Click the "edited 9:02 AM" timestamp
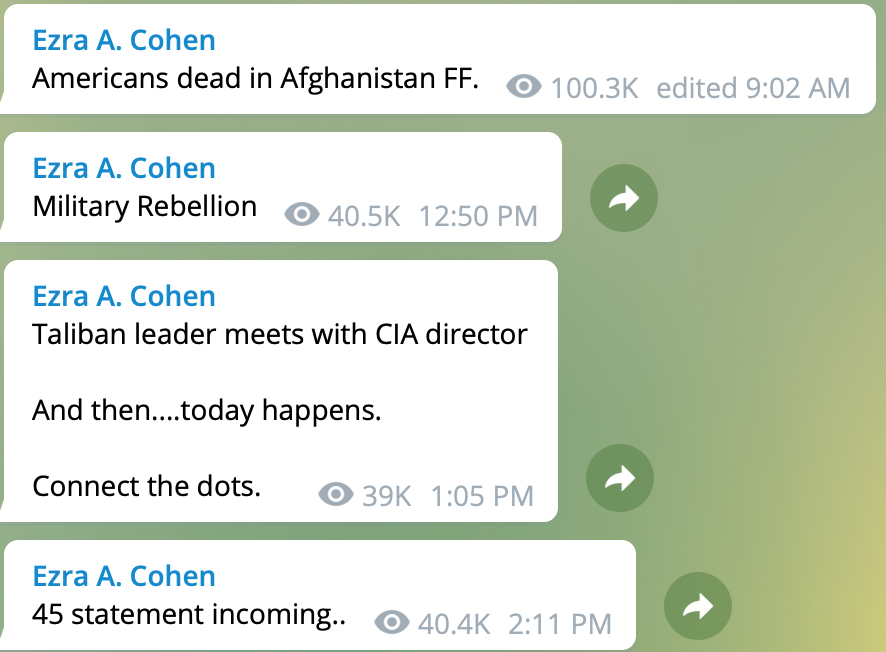Screen dimensions: 886x652 (753, 88)
